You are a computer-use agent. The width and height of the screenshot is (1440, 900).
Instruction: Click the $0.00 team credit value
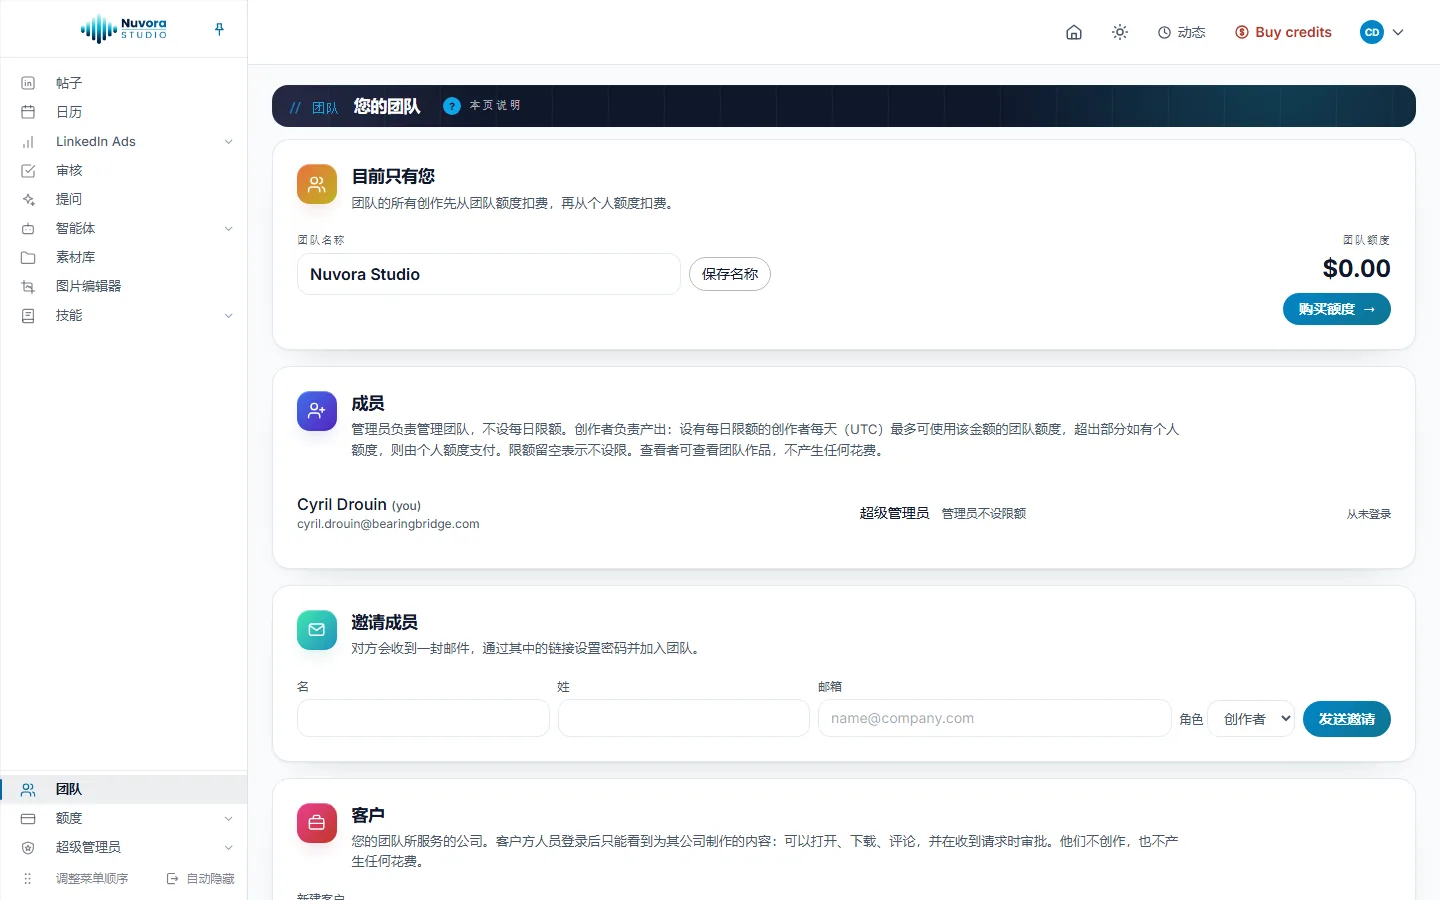click(1356, 268)
